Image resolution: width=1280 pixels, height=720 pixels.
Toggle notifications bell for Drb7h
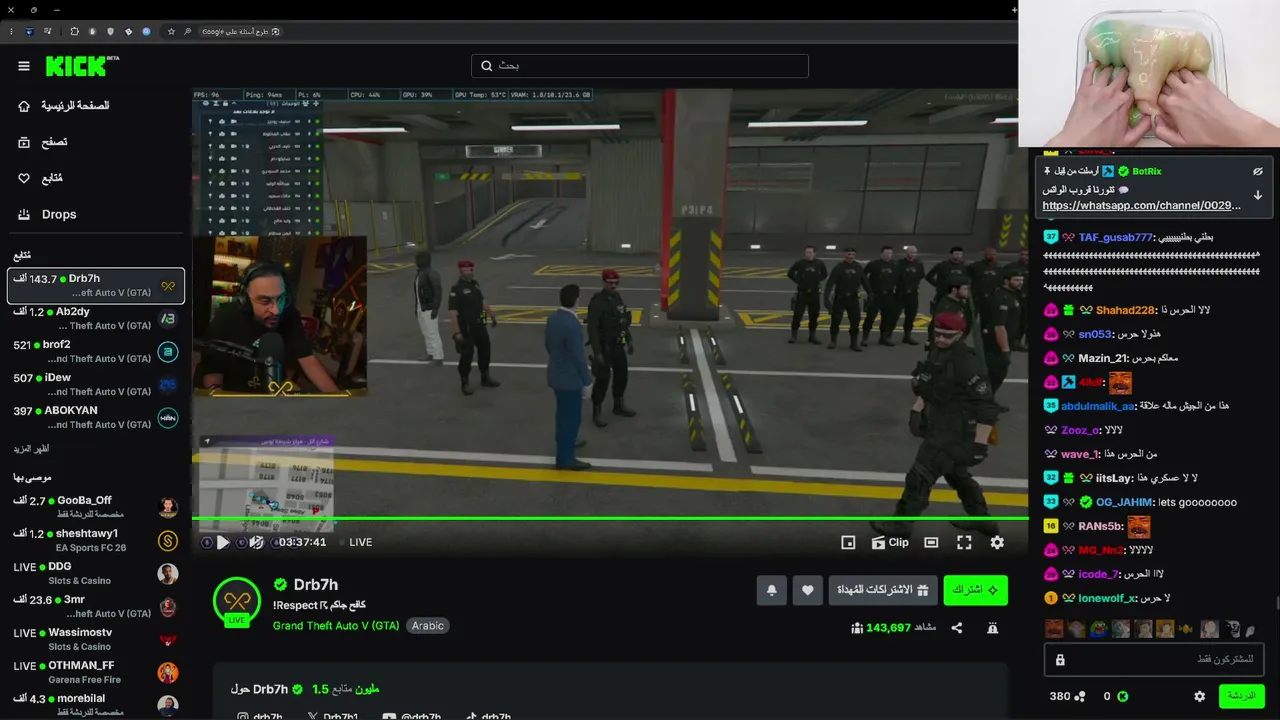[x=771, y=590]
